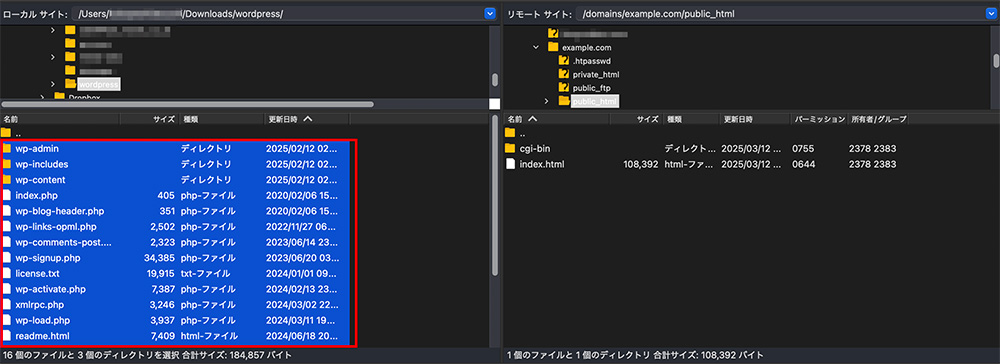Click the local parent directory folder icon
This screenshot has width=1000, height=364.
pos(7,133)
